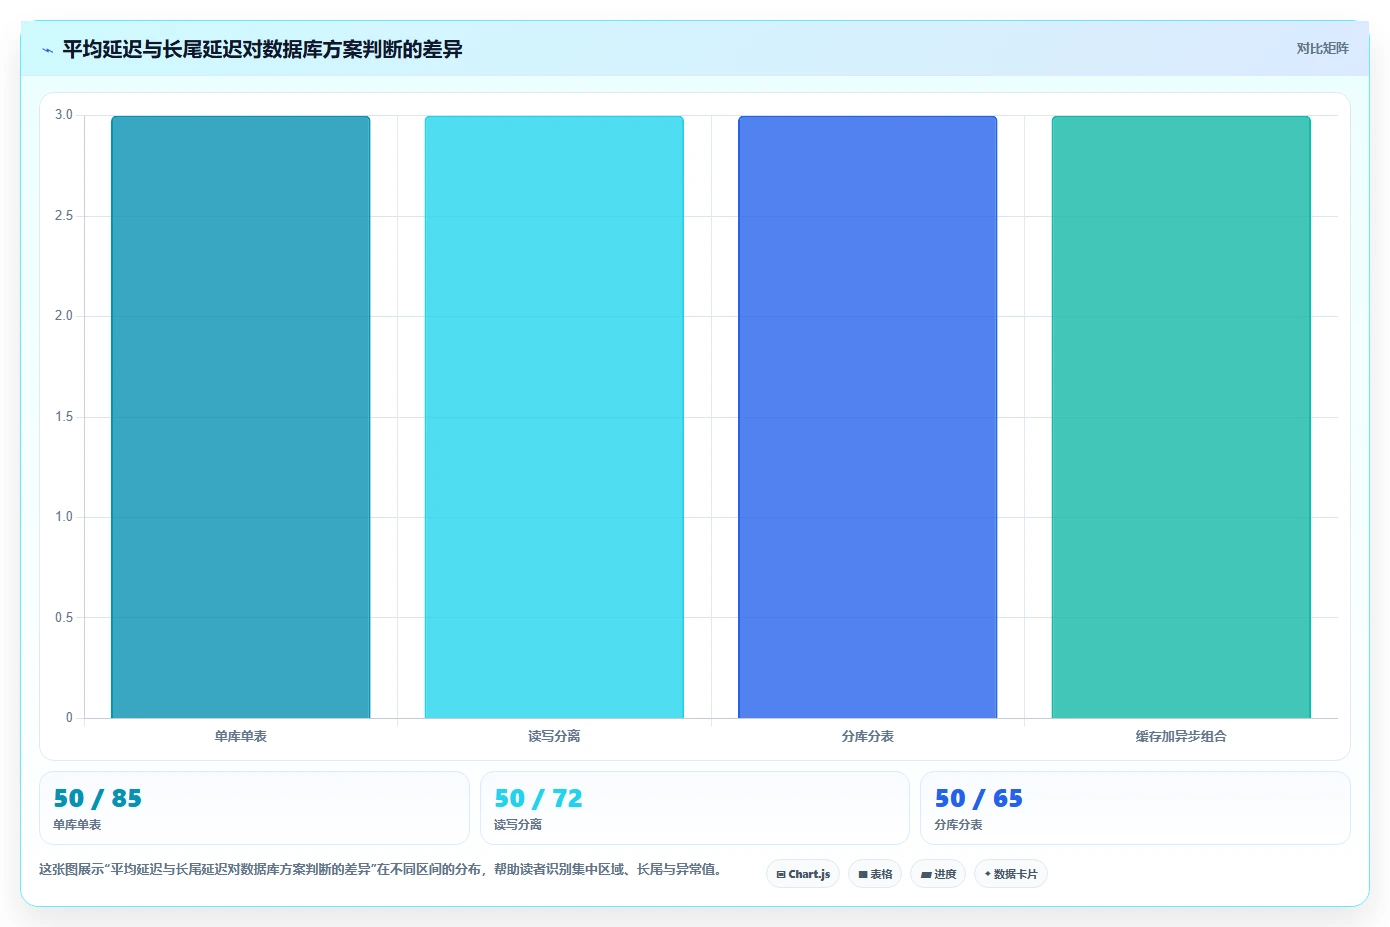This screenshot has width=1390, height=927.
Task: Click the 读写分离 cyan bar
Action: [x=554, y=417]
